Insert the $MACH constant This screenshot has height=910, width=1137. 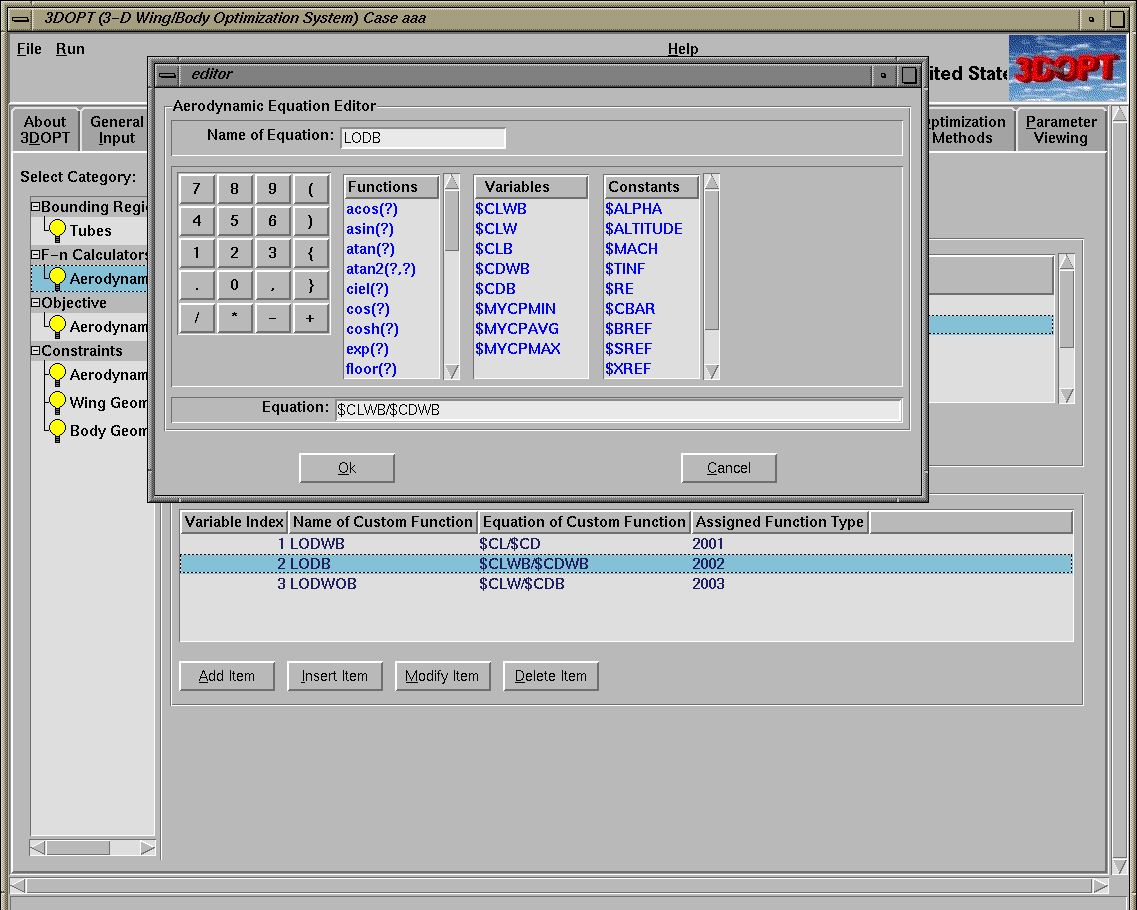click(632, 249)
